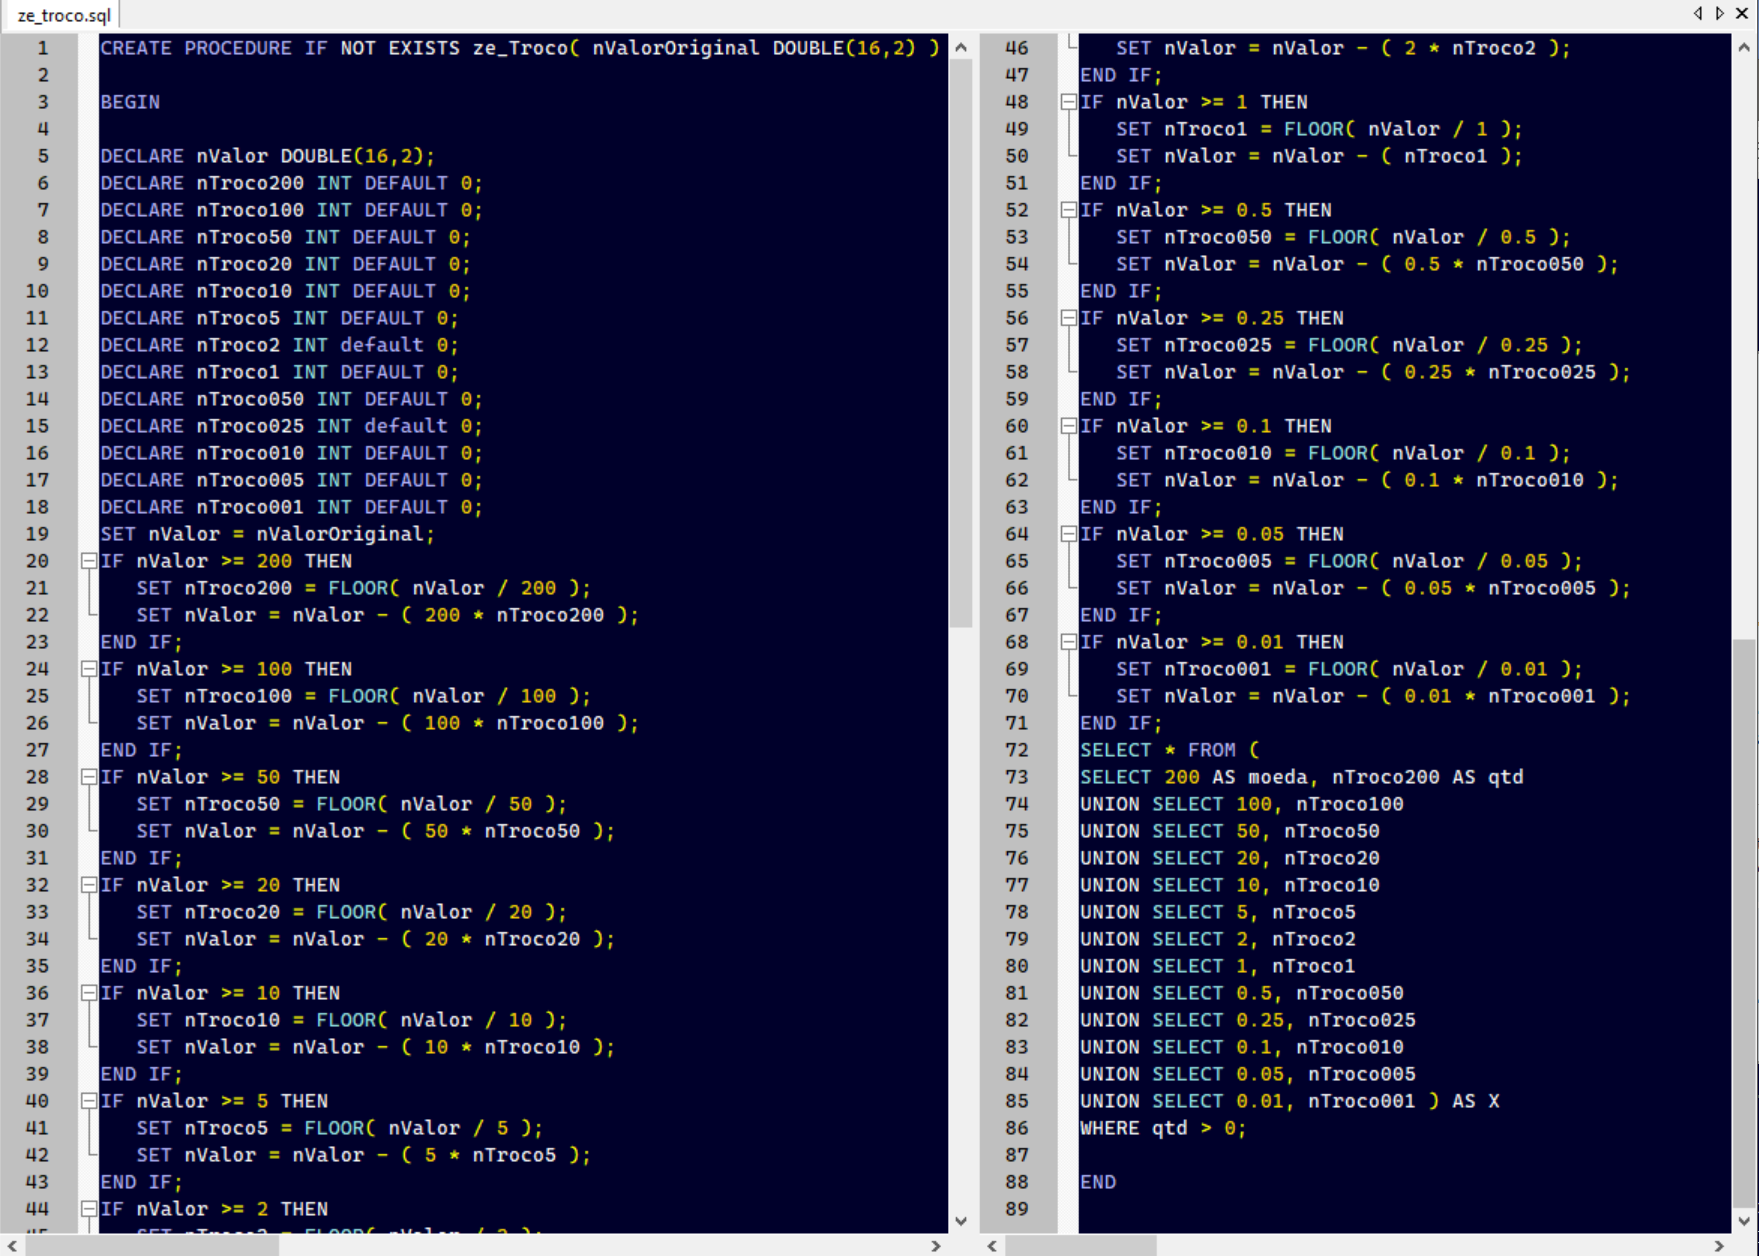Click 'DECLARE nTroco001 INT DEFAULT 0;' line

click(291, 507)
